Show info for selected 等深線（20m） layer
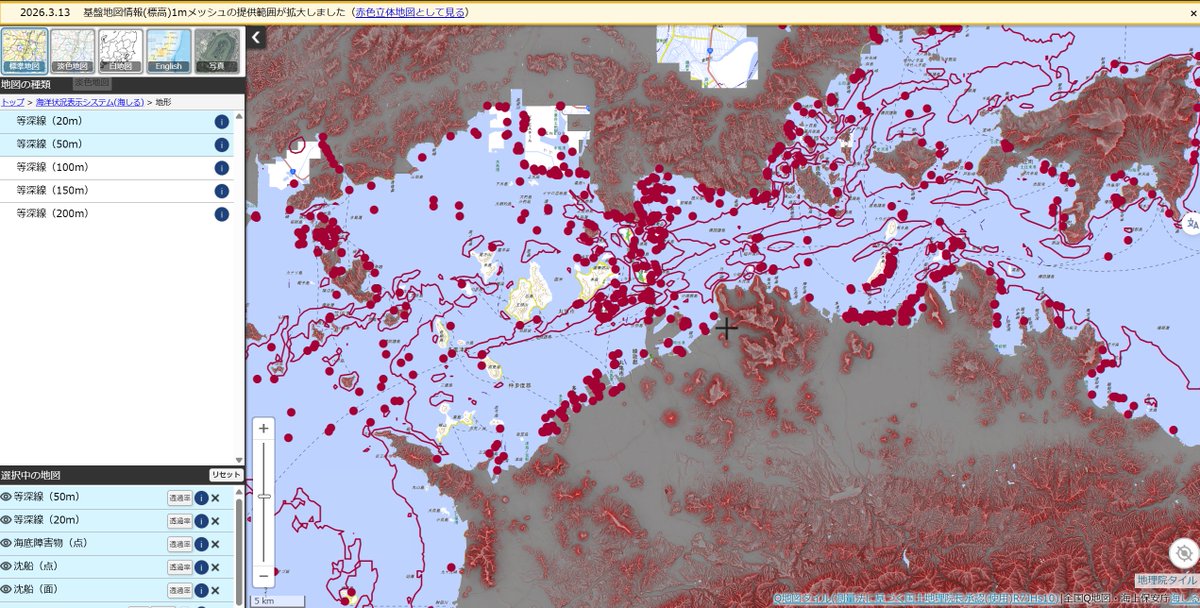 pyautogui.click(x=201, y=521)
